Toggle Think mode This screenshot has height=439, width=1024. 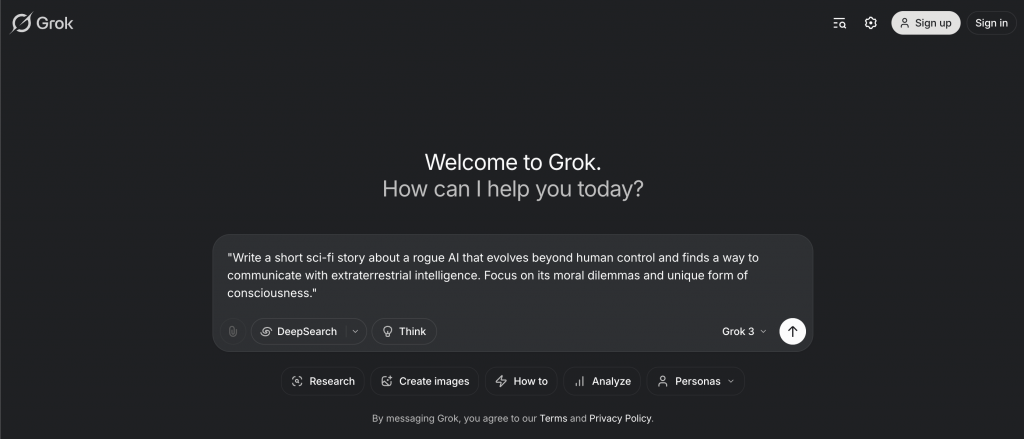point(404,331)
